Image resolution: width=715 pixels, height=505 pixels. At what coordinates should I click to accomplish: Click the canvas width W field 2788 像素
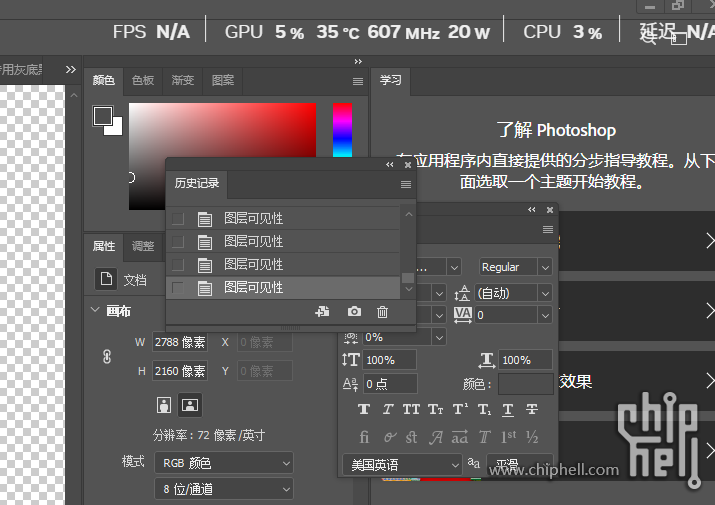[180, 342]
